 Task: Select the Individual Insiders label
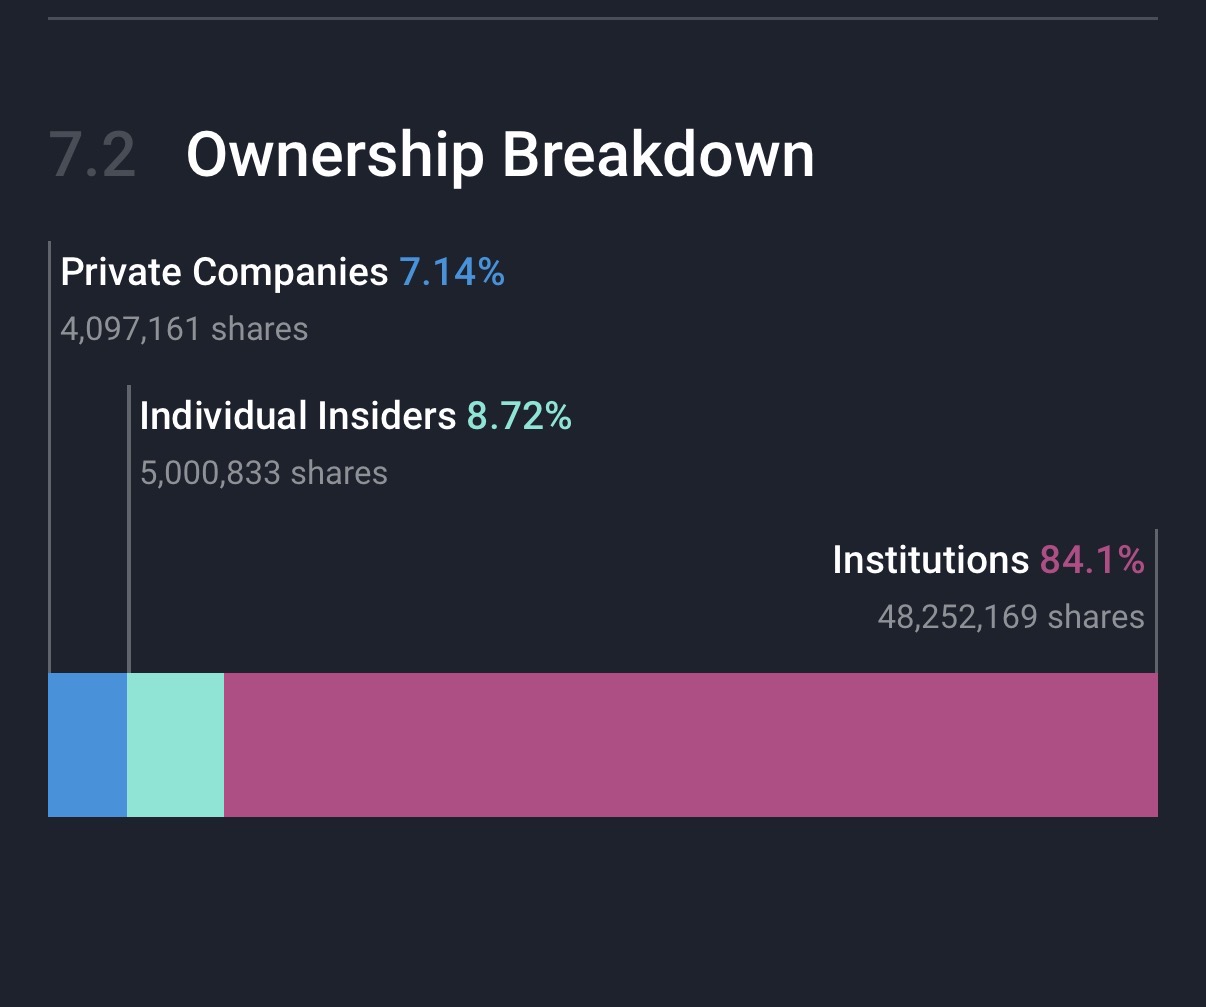pyautogui.click(x=298, y=416)
